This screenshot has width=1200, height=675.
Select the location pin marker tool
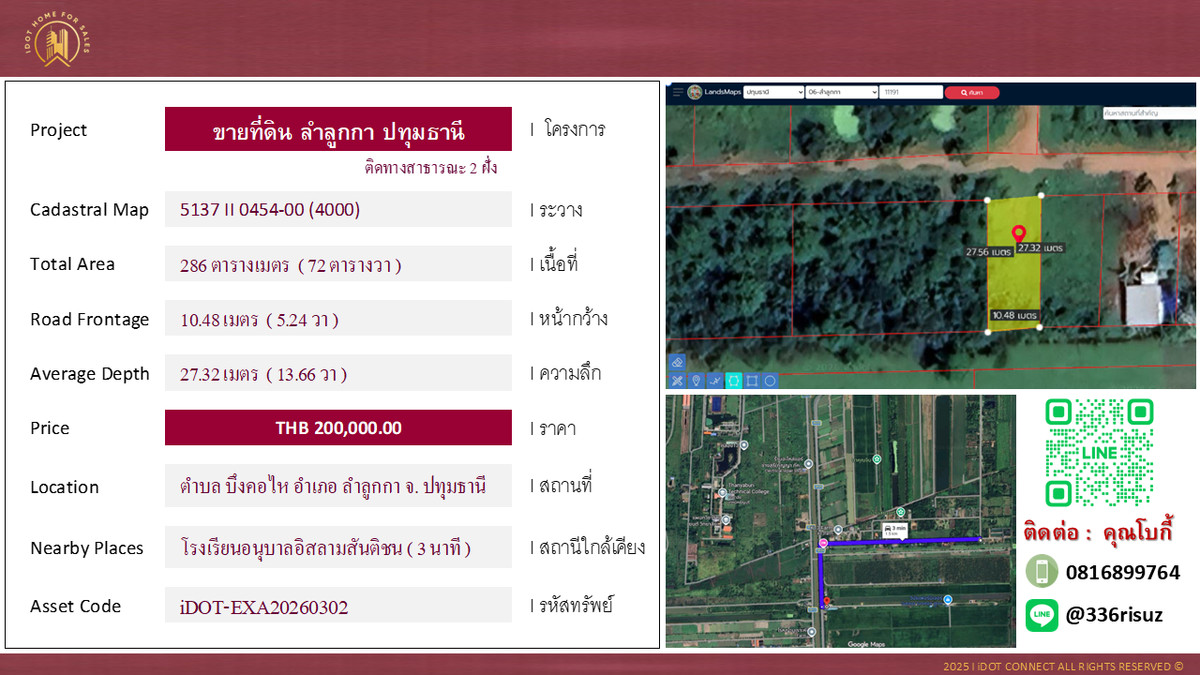696,380
